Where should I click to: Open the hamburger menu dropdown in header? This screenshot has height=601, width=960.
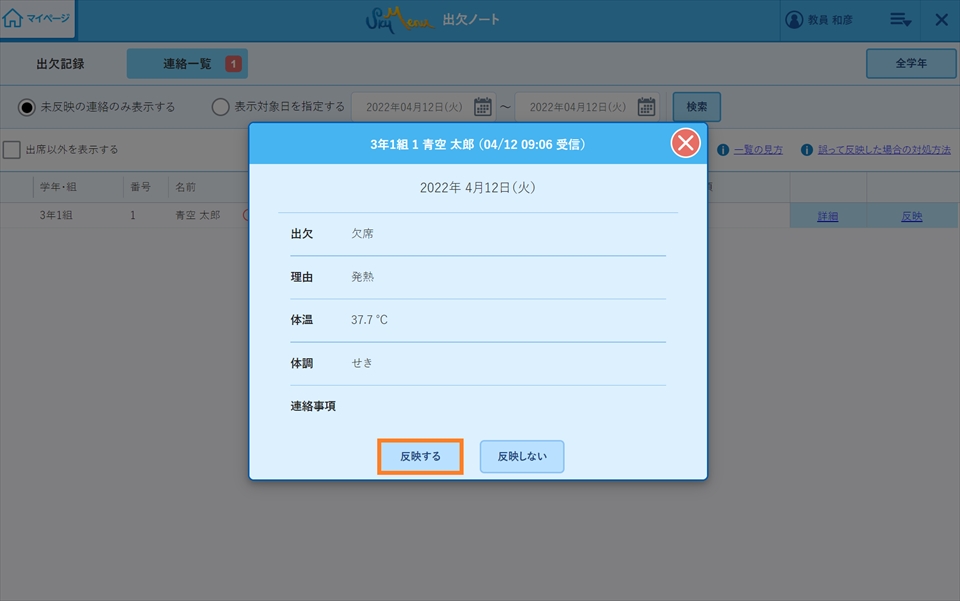point(900,20)
